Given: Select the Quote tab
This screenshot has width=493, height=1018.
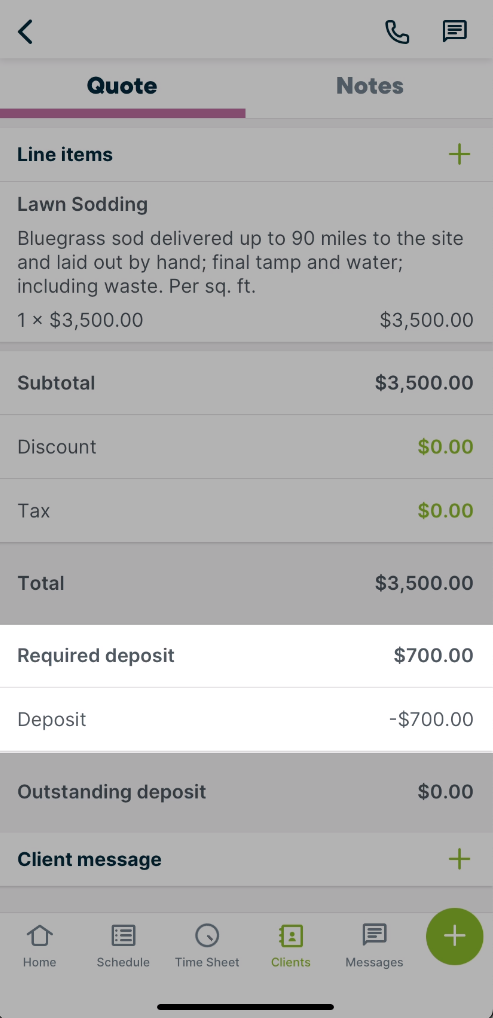Looking at the screenshot, I should [122, 86].
